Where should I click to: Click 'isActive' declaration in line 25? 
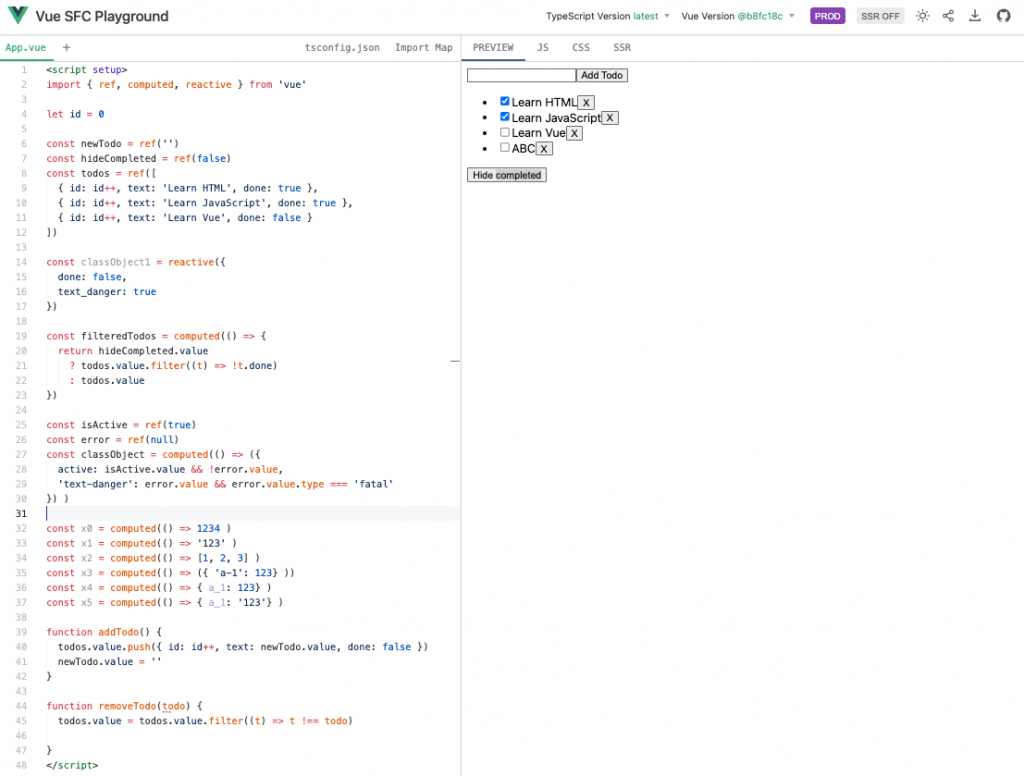104,425
